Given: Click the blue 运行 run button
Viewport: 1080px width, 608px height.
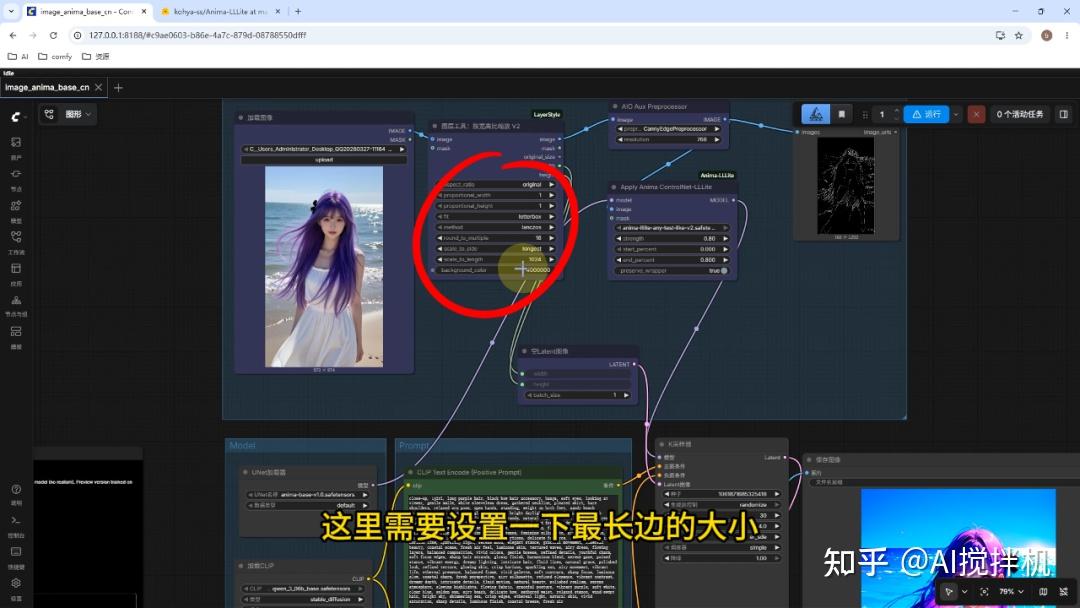Looking at the screenshot, I should (x=926, y=114).
